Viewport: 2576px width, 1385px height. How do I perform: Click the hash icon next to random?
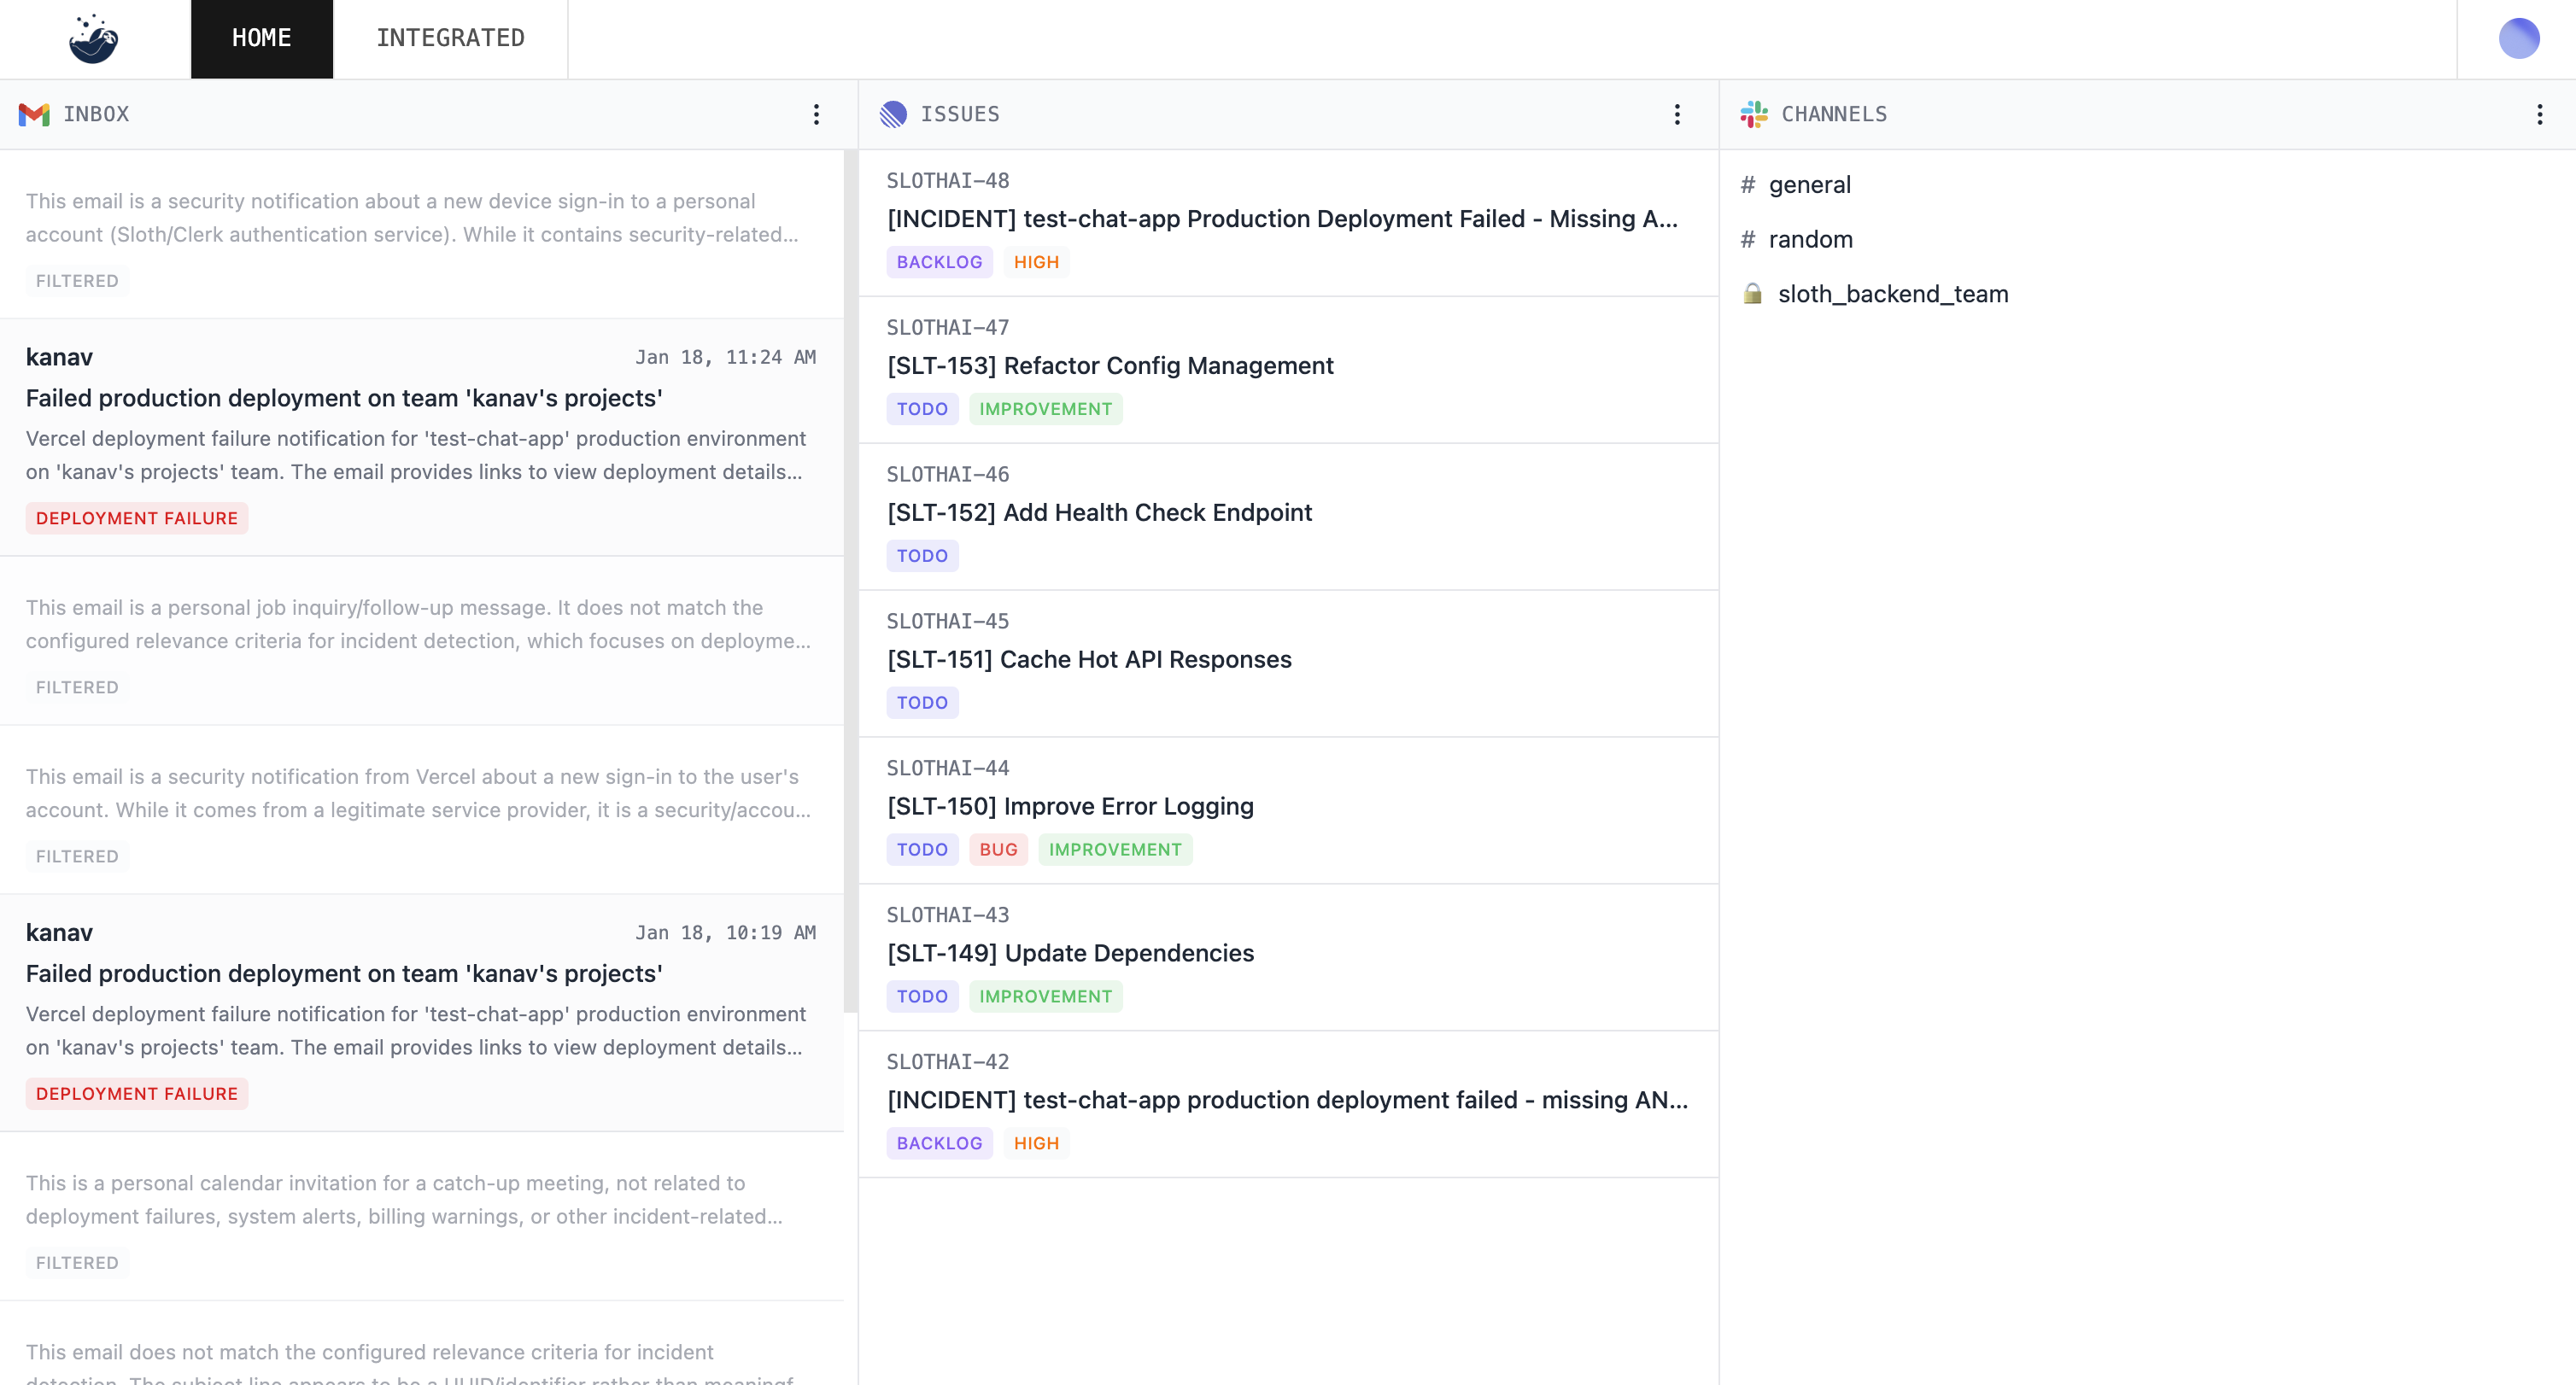coord(1748,240)
